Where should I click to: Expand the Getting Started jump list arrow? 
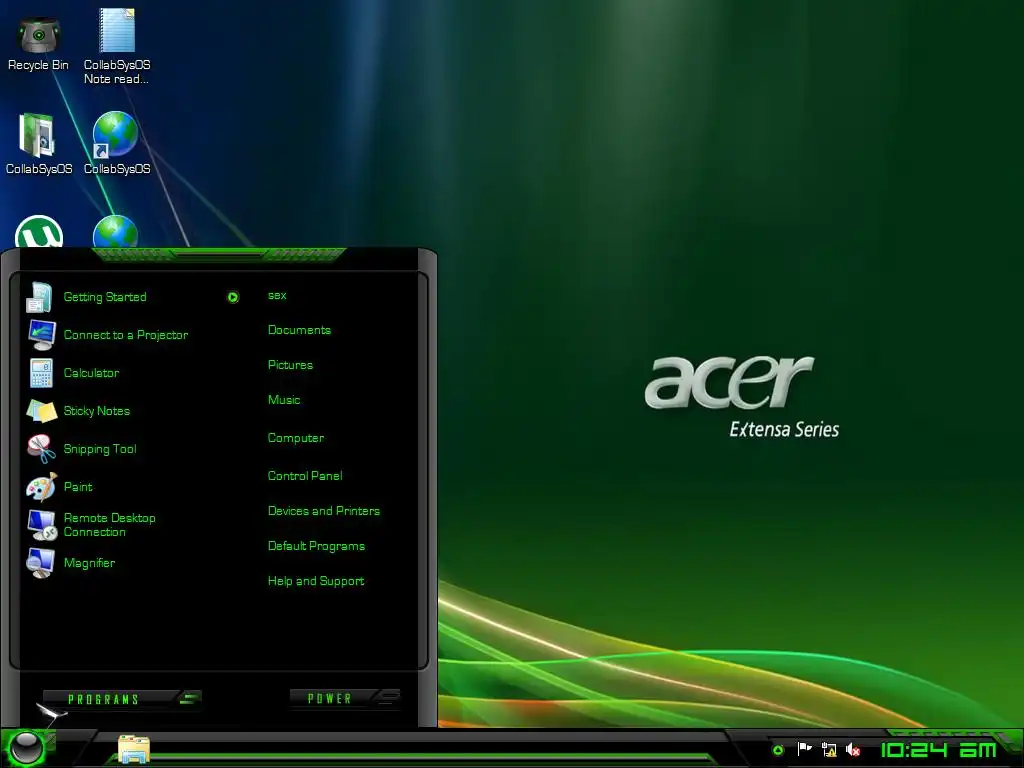coord(233,297)
